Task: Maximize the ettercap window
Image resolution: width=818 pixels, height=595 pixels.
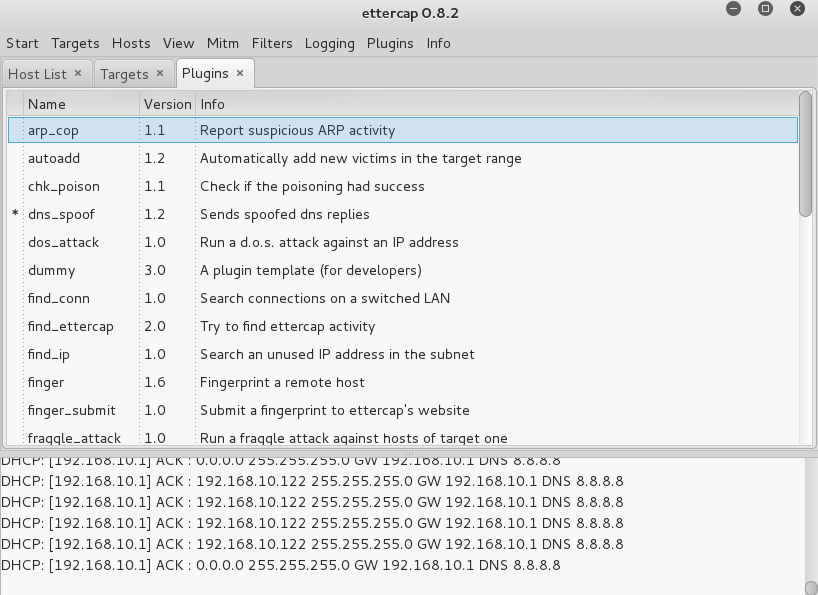Action: pos(765,8)
